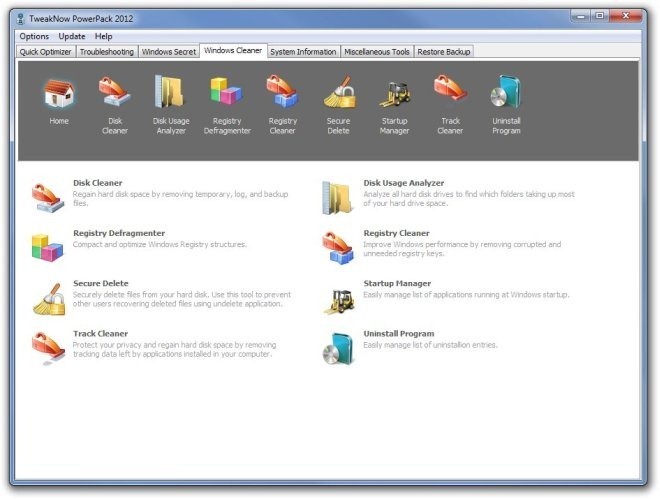Open the Disk Usage Analyzer heading link

[404, 183]
